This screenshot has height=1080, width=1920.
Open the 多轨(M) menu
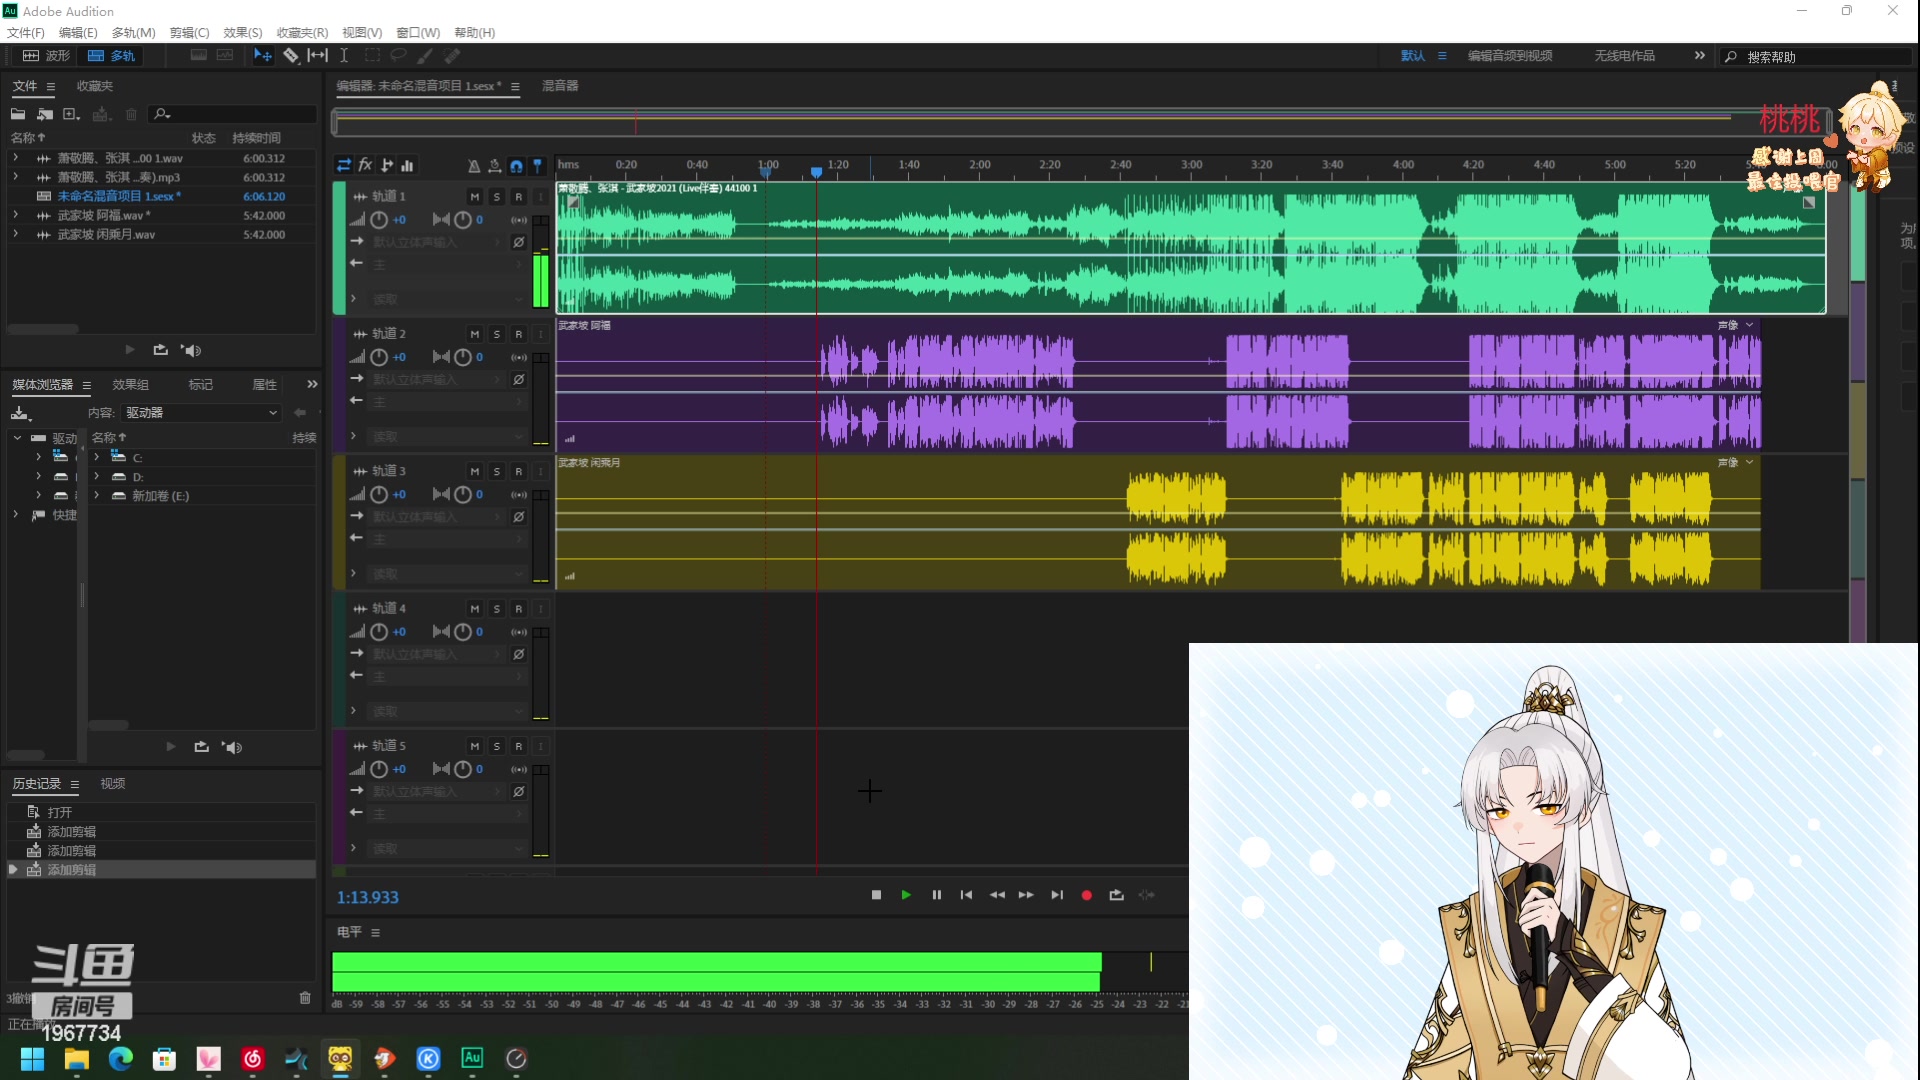click(x=134, y=33)
